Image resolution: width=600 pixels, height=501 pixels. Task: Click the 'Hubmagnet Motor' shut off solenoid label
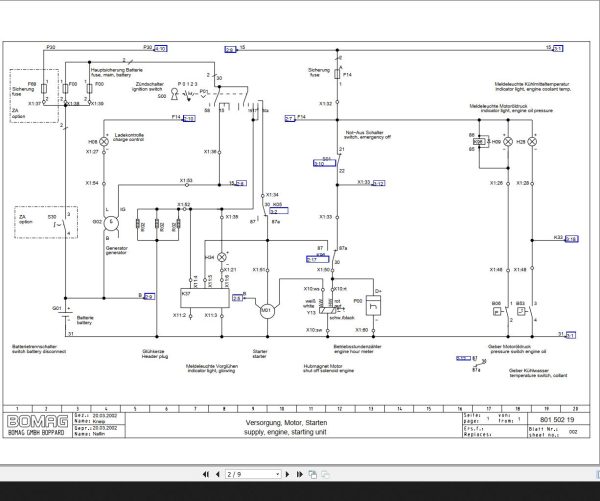(329, 368)
